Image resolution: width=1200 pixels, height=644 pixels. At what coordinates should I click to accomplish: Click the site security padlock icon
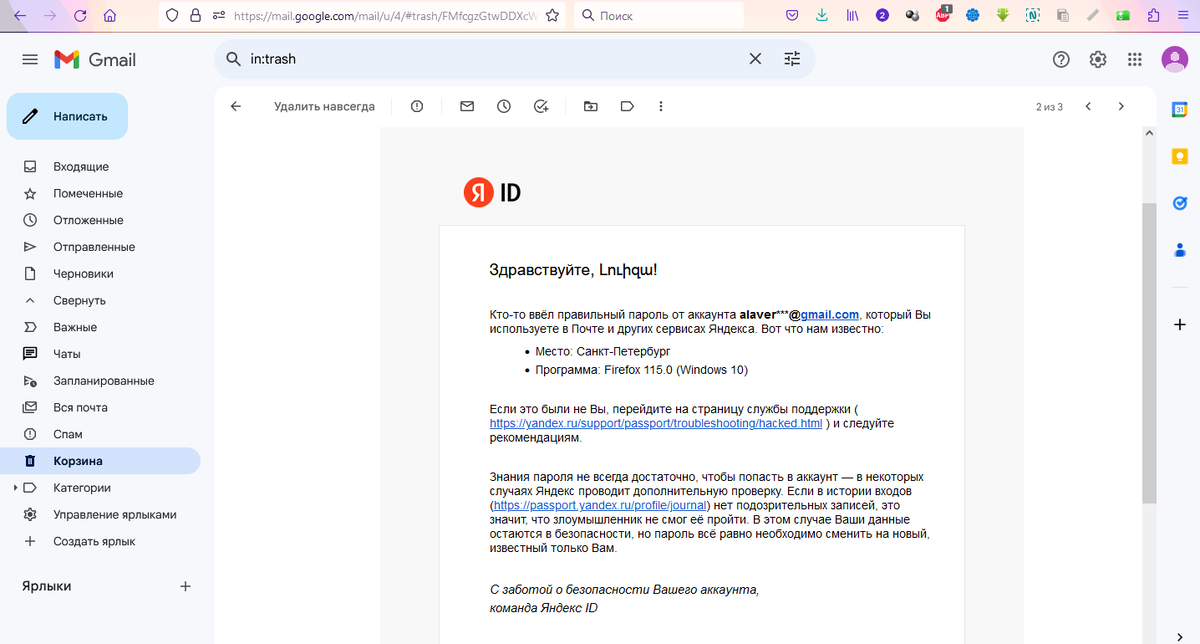coord(194,16)
